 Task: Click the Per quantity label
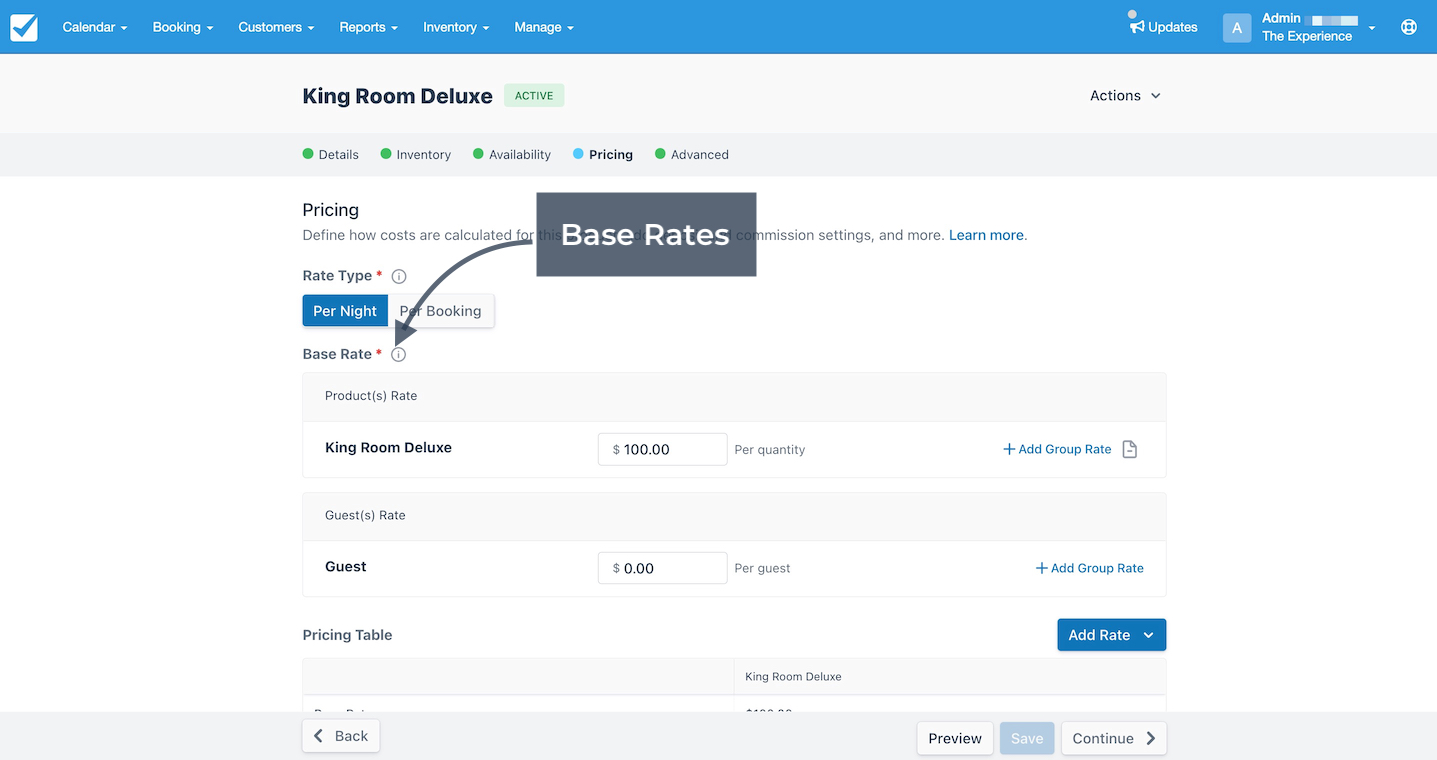click(x=769, y=450)
